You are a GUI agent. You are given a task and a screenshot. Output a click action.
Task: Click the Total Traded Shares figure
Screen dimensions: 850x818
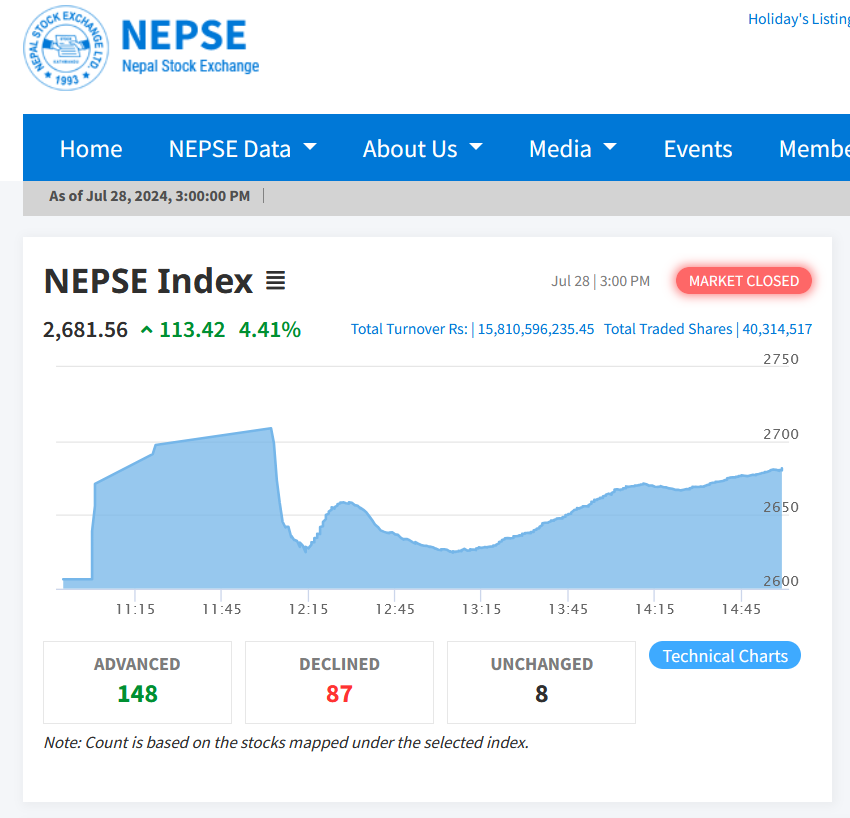pos(776,329)
